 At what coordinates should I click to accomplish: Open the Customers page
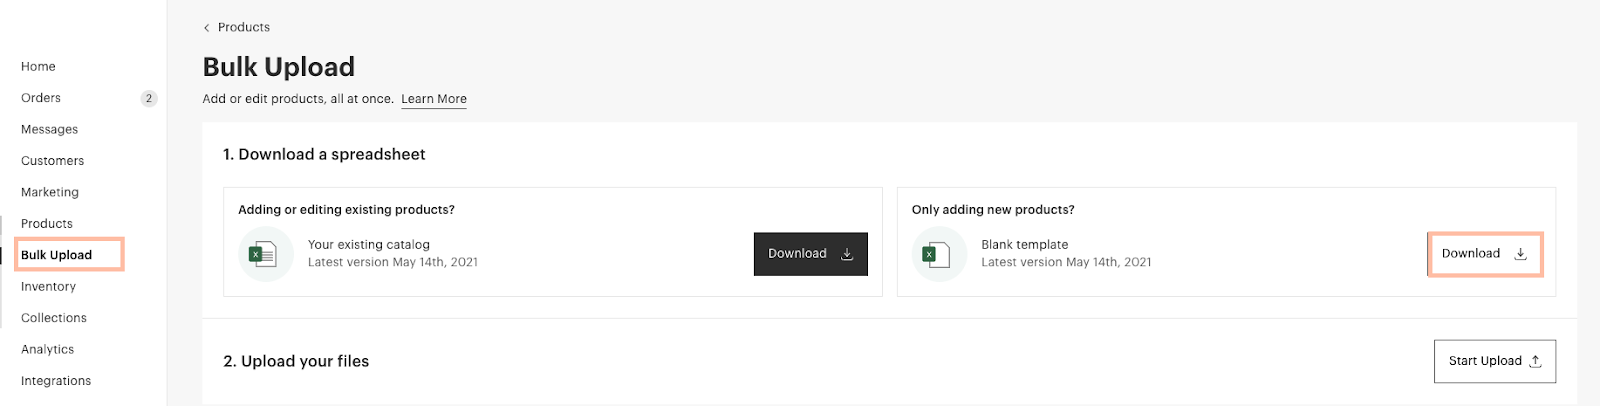coord(52,161)
